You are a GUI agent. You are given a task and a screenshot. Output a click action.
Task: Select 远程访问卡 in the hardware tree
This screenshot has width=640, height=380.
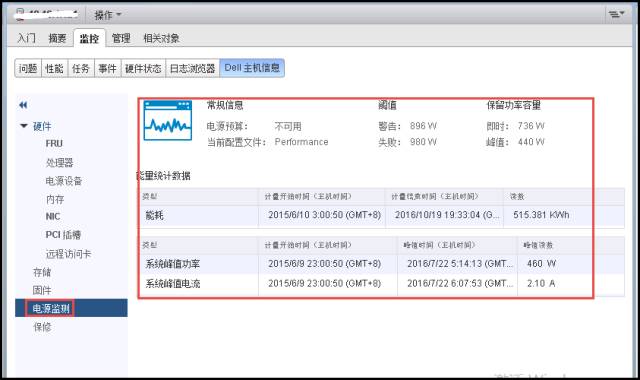(x=68, y=254)
